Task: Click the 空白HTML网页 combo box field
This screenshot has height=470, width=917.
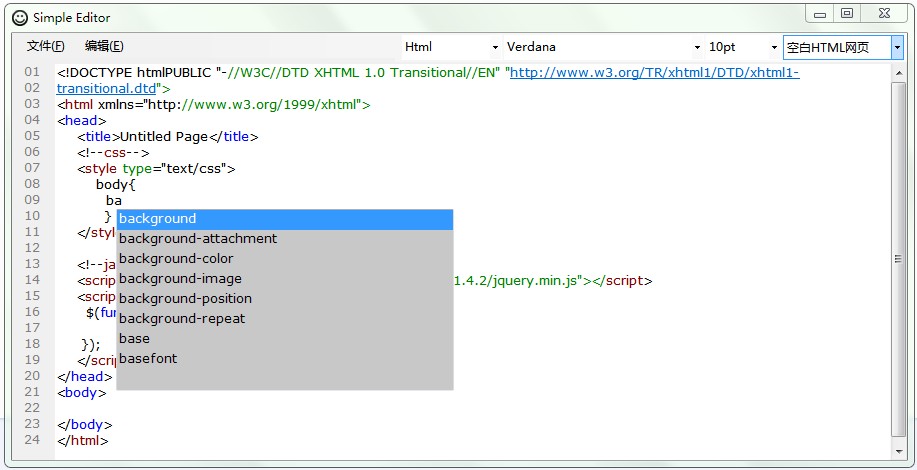Action: (x=837, y=47)
